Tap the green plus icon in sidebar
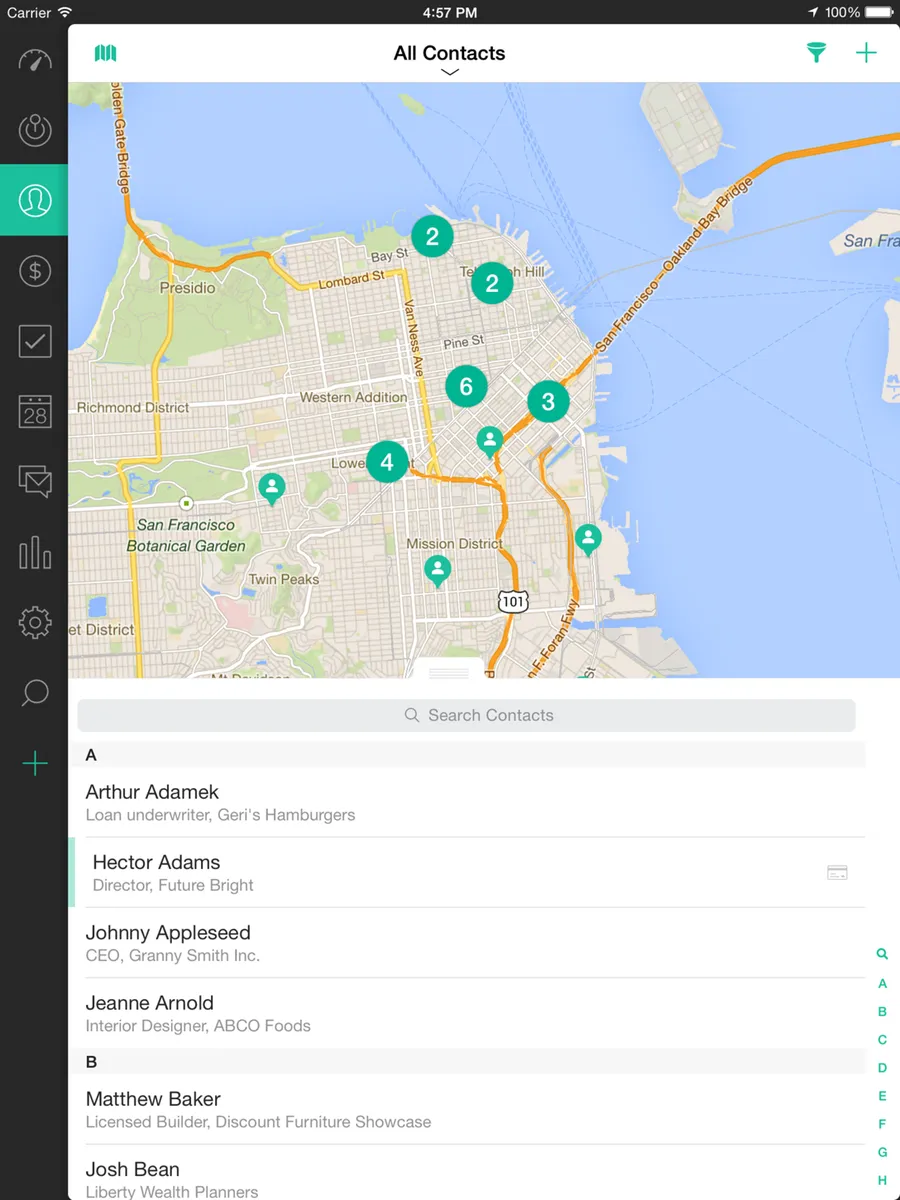Viewport: 900px width, 1200px height. coord(34,764)
